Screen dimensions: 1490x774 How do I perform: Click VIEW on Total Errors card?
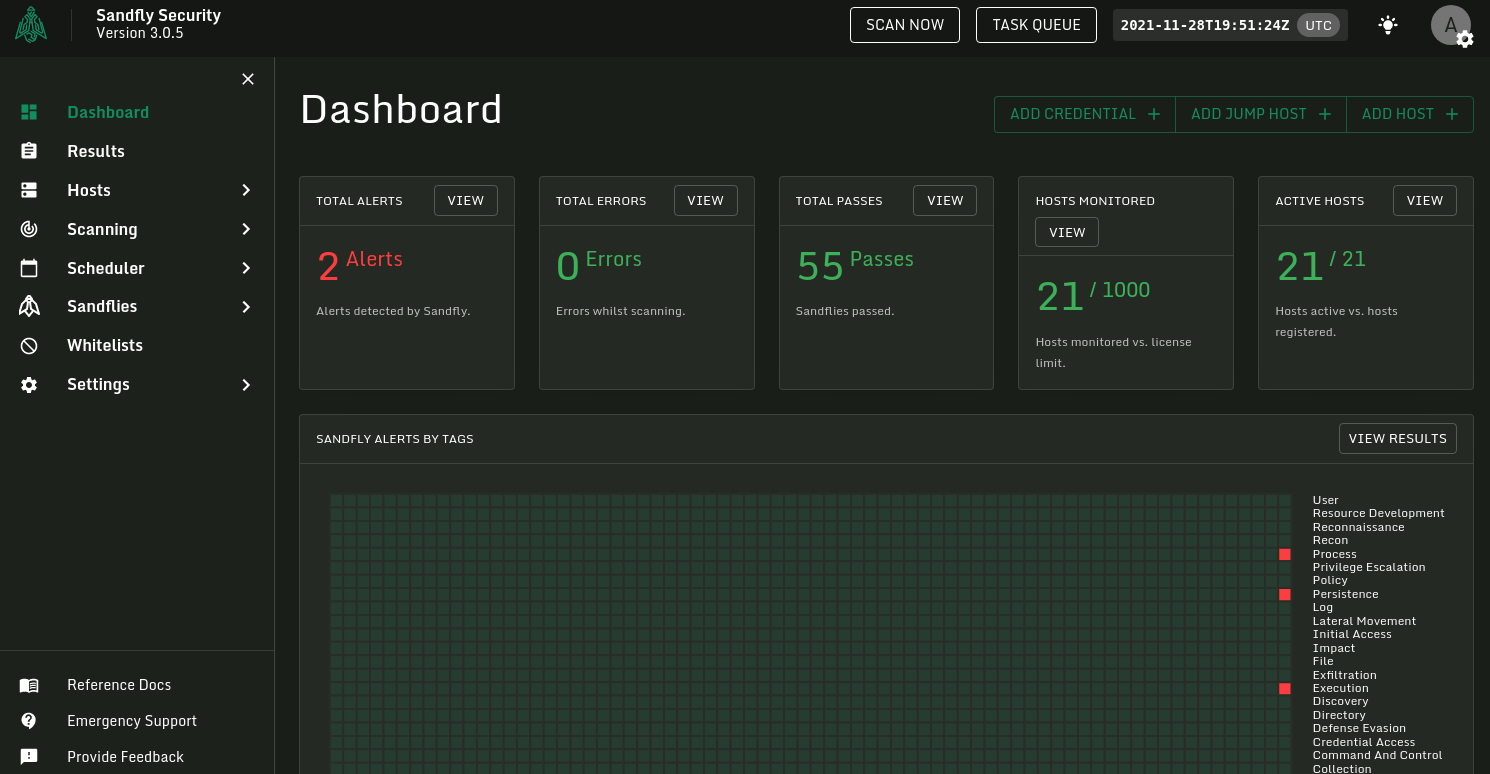706,200
